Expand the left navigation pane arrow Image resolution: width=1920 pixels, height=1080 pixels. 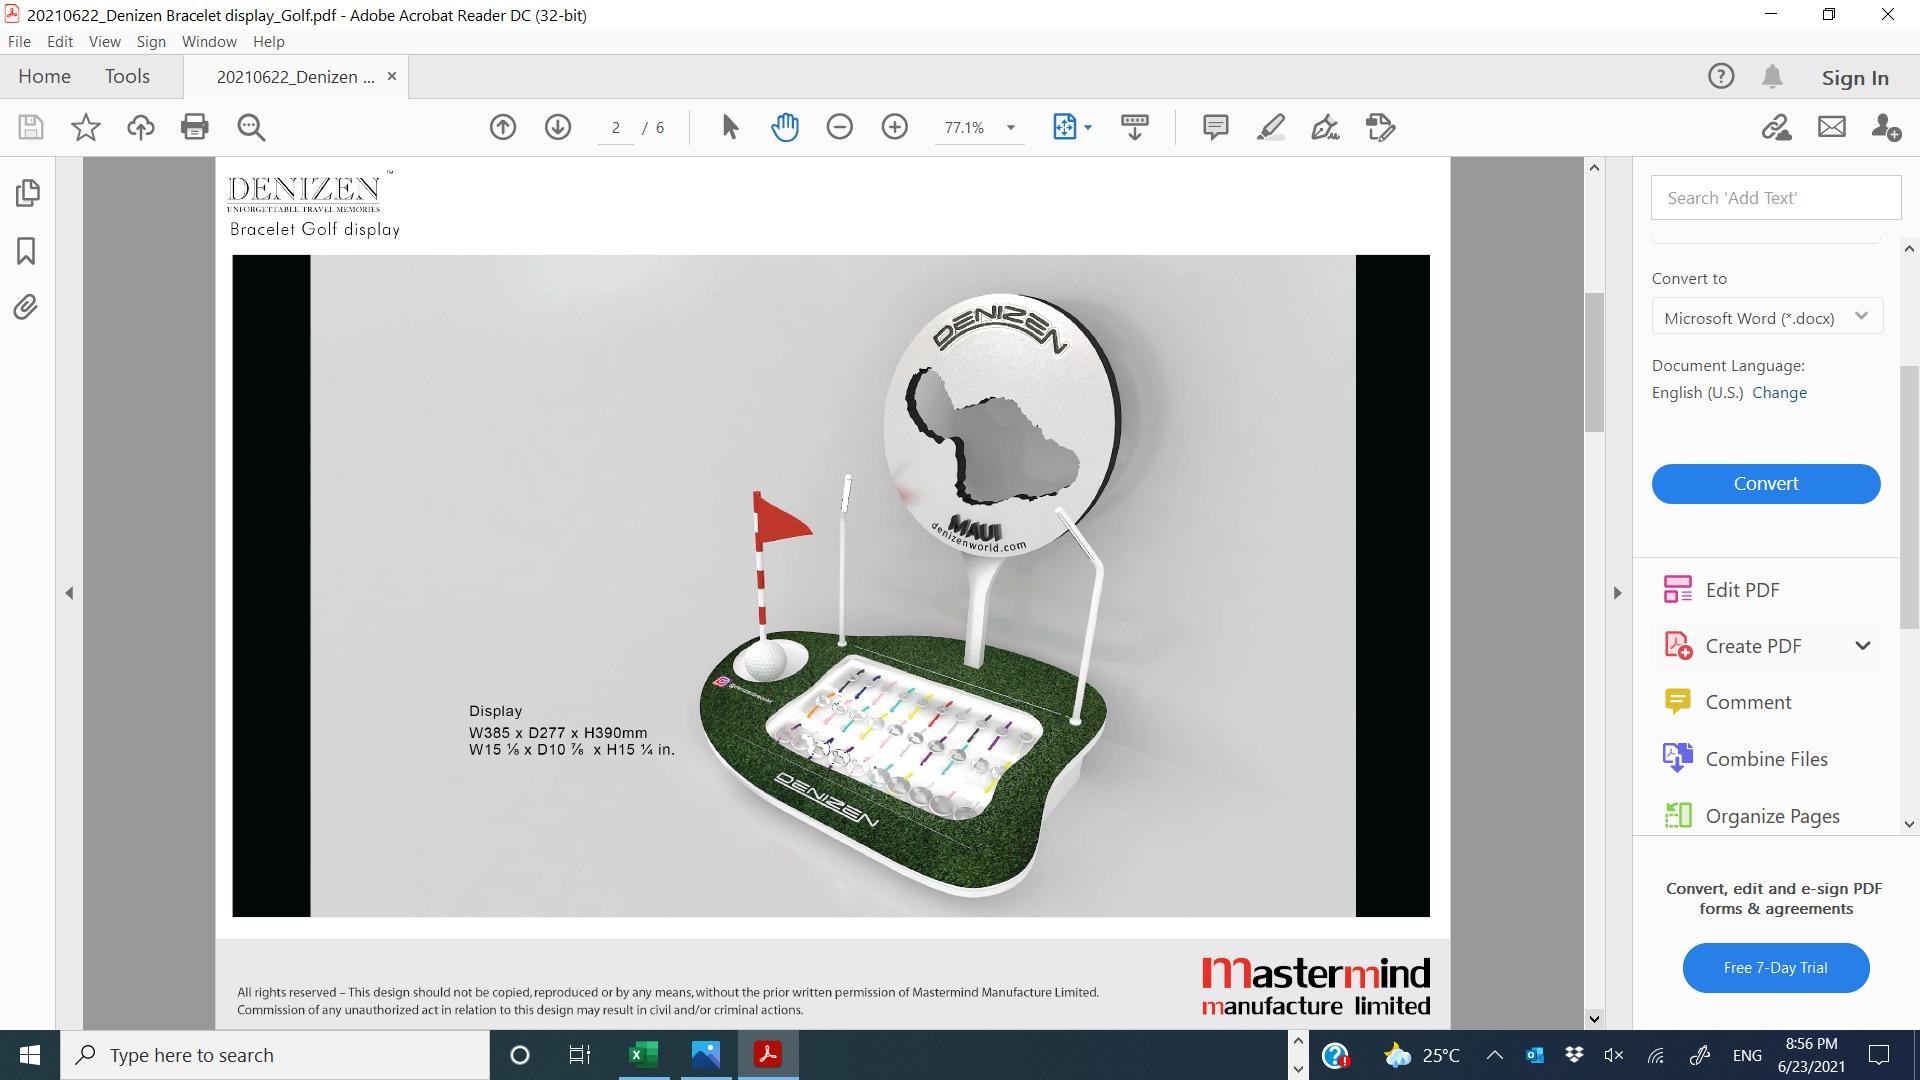(x=69, y=593)
